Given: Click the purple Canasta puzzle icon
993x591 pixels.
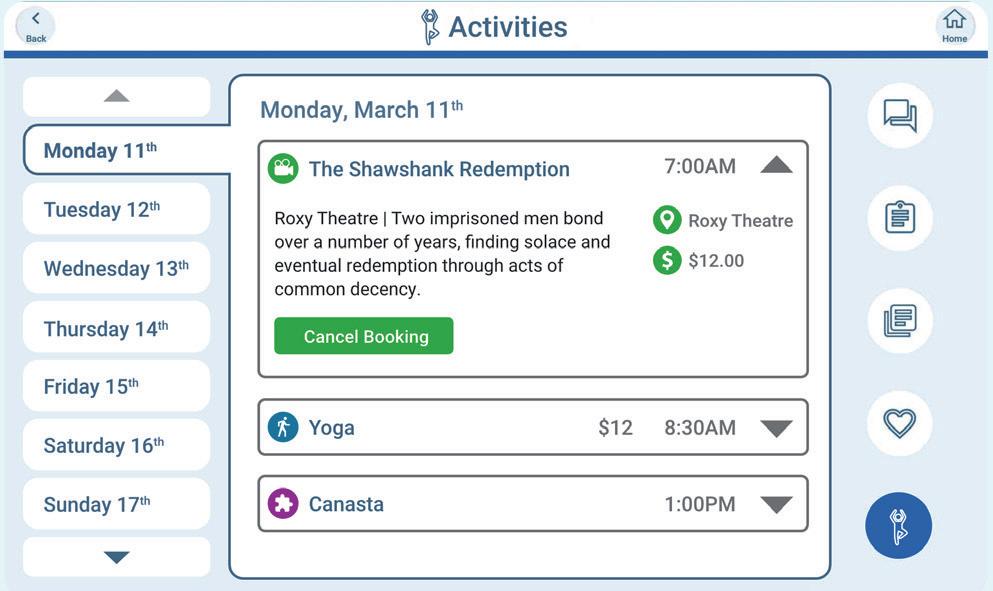Looking at the screenshot, I should coord(283,503).
